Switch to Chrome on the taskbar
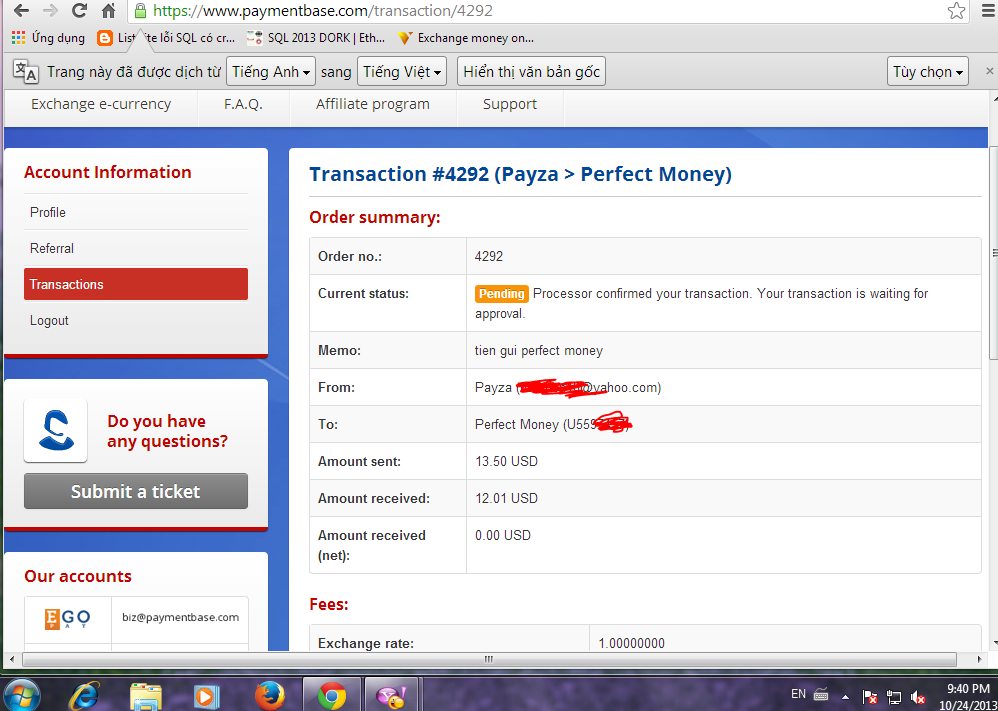 click(332, 695)
